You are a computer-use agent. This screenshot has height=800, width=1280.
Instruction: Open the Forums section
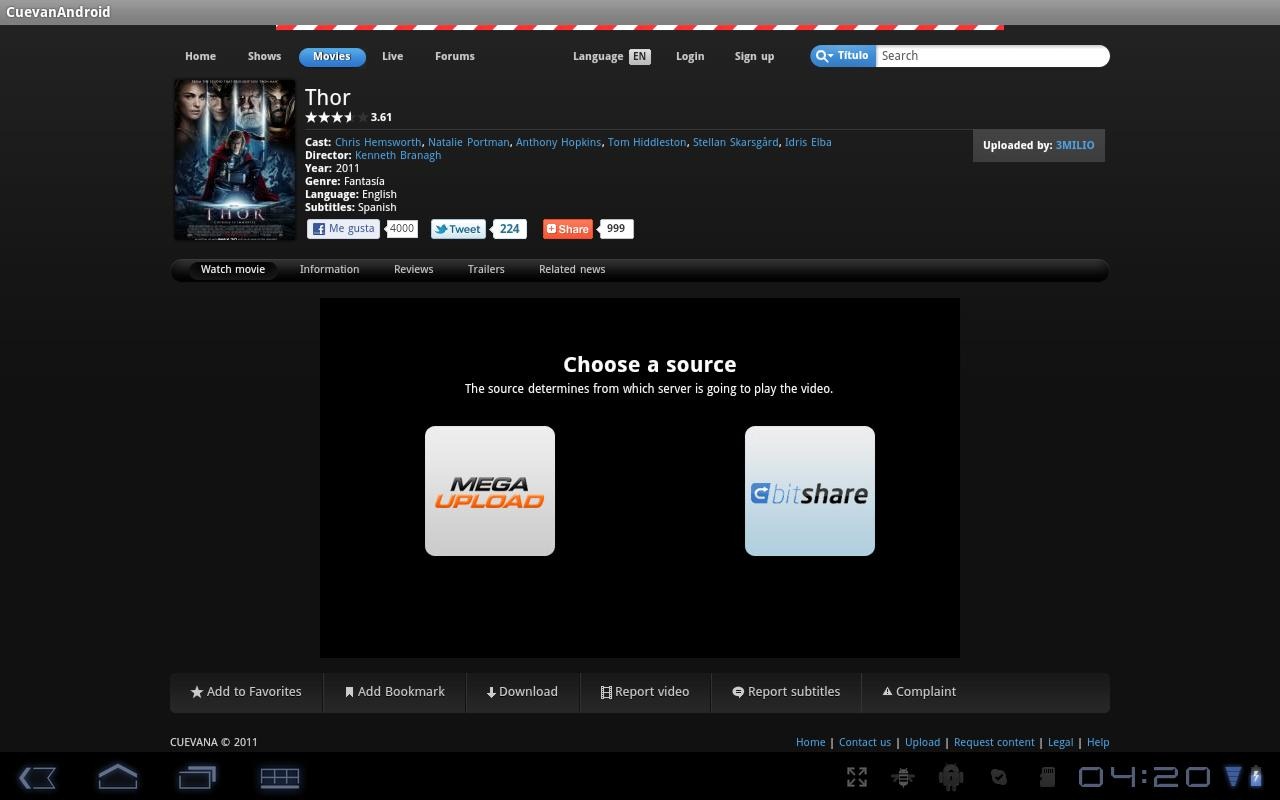(455, 56)
